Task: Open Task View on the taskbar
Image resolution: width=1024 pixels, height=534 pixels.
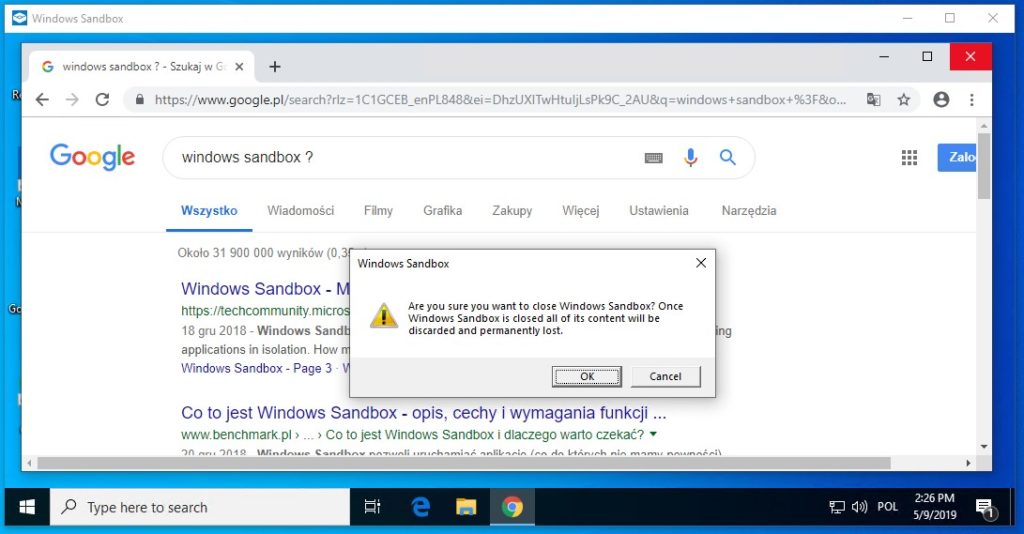Action: click(x=372, y=507)
